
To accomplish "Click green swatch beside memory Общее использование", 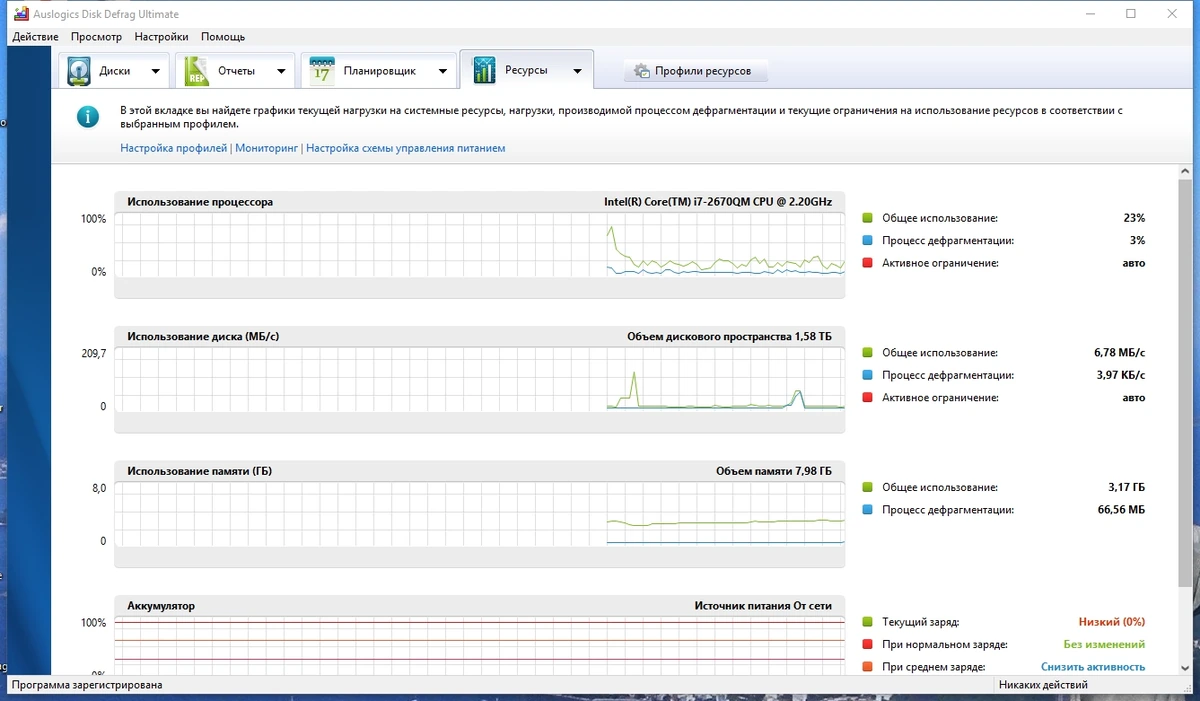I will point(868,487).
